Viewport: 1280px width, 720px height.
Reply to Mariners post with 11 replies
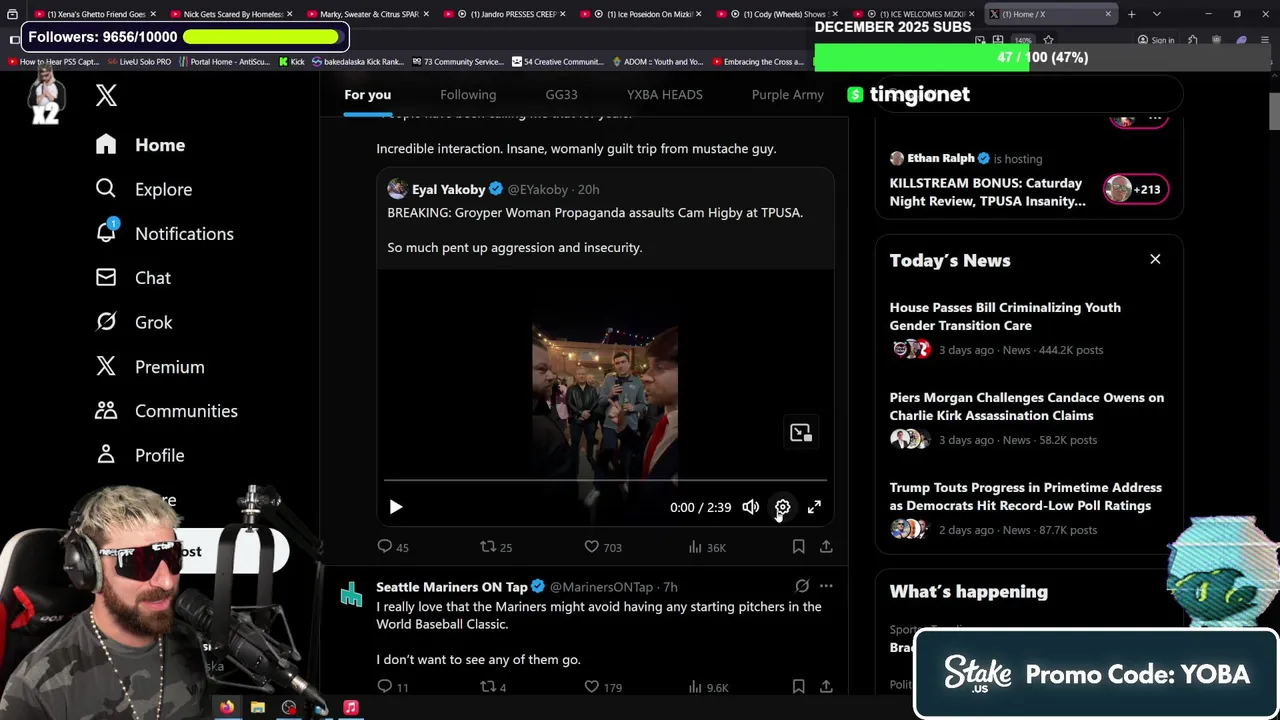click(393, 687)
